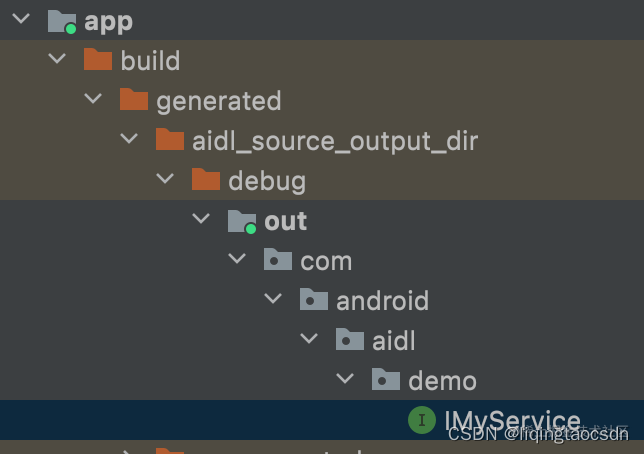644x454 pixels.
Task: Collapse the app module node
Action: 21,18
